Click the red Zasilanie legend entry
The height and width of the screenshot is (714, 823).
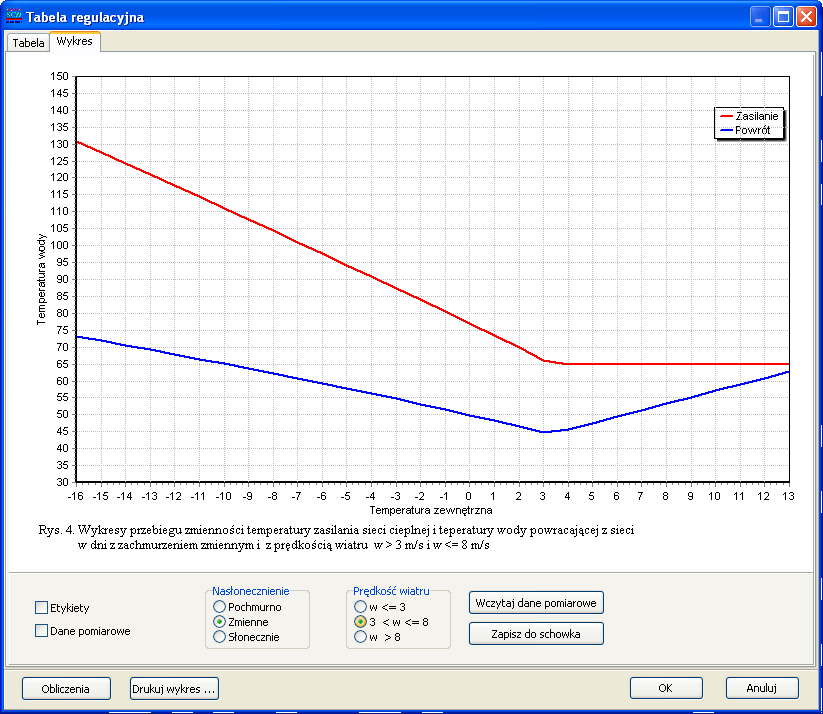750,116
